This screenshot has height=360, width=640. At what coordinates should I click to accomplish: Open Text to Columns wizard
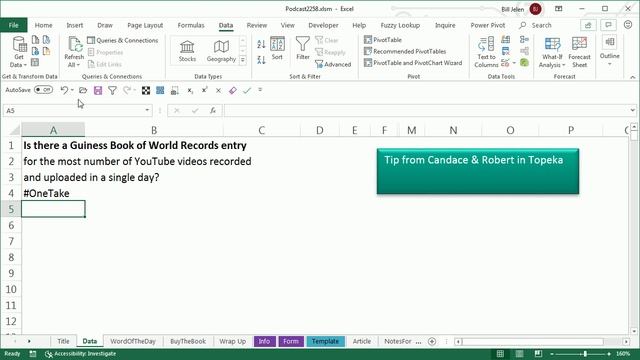486,52
